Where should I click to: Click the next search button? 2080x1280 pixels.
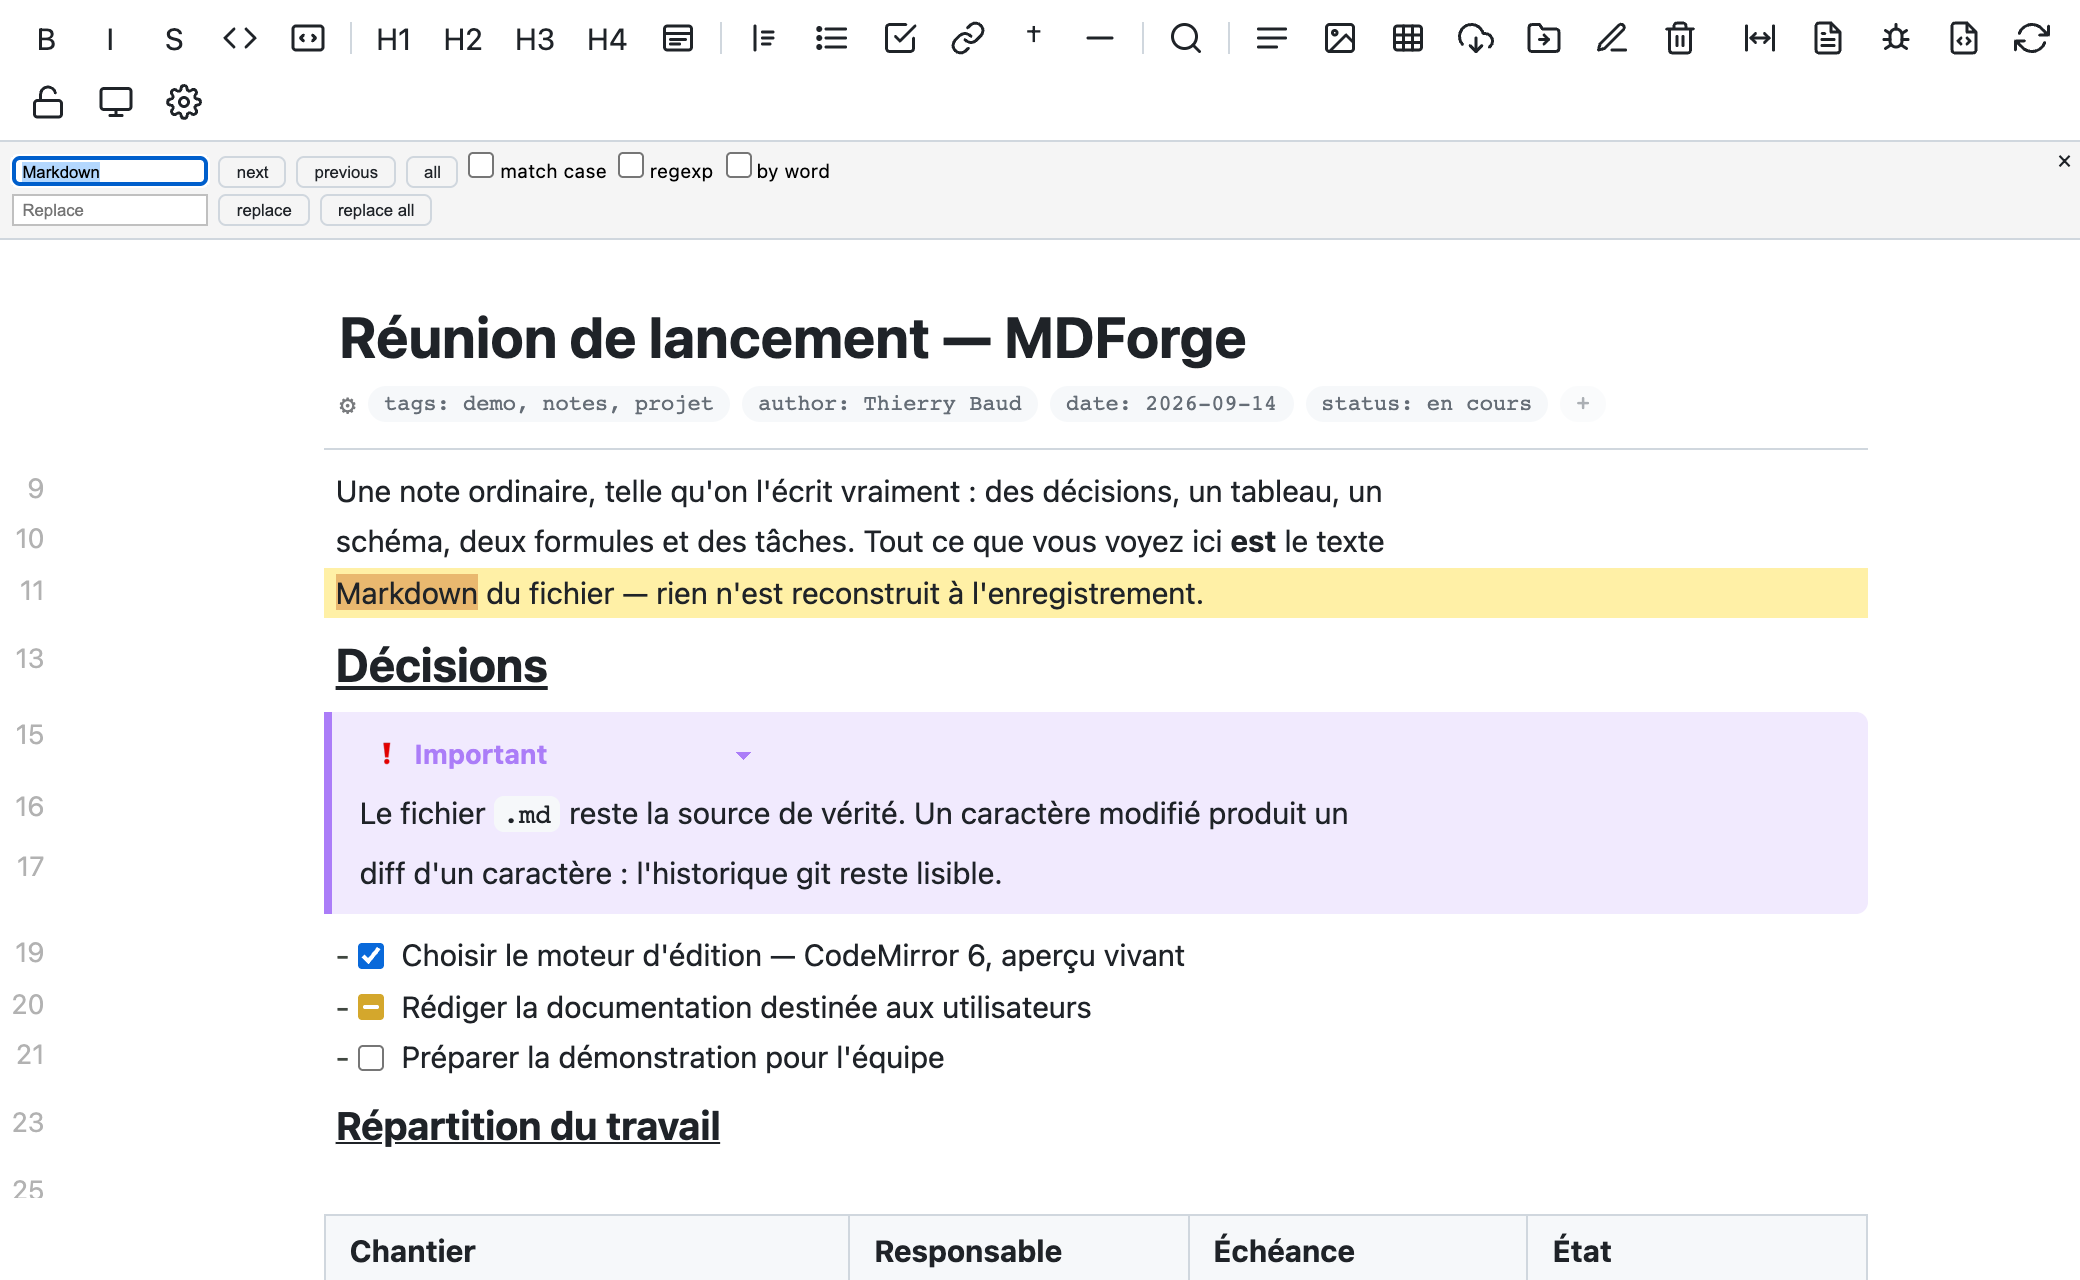click(252, 172)
